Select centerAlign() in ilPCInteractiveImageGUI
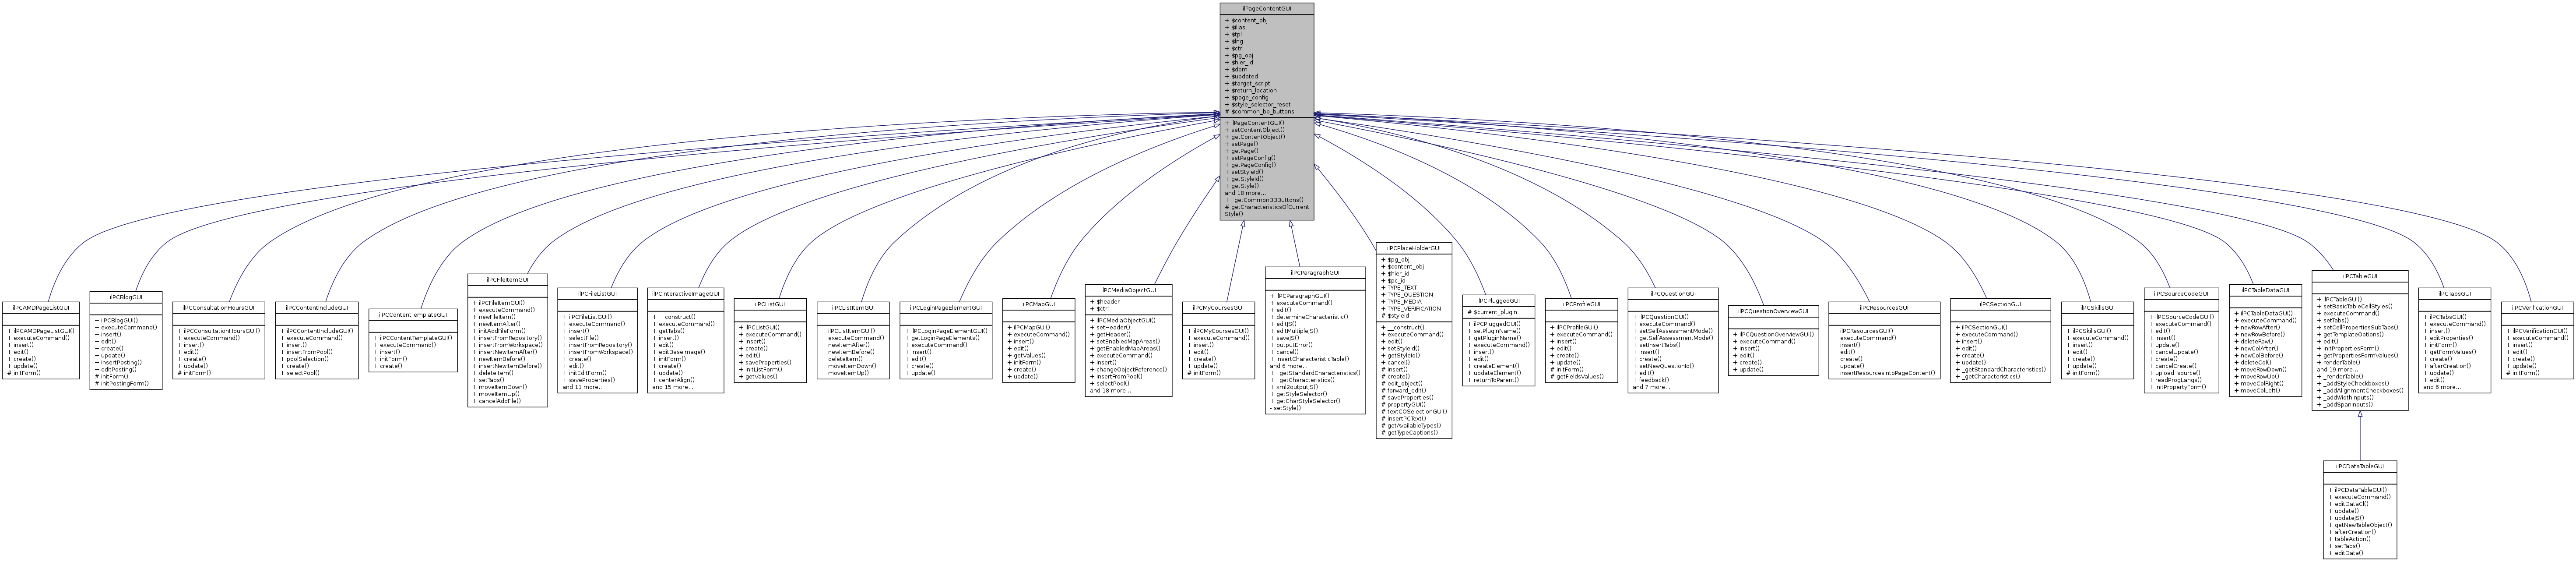Screen dimensions: 2576x562 point(675,380)
